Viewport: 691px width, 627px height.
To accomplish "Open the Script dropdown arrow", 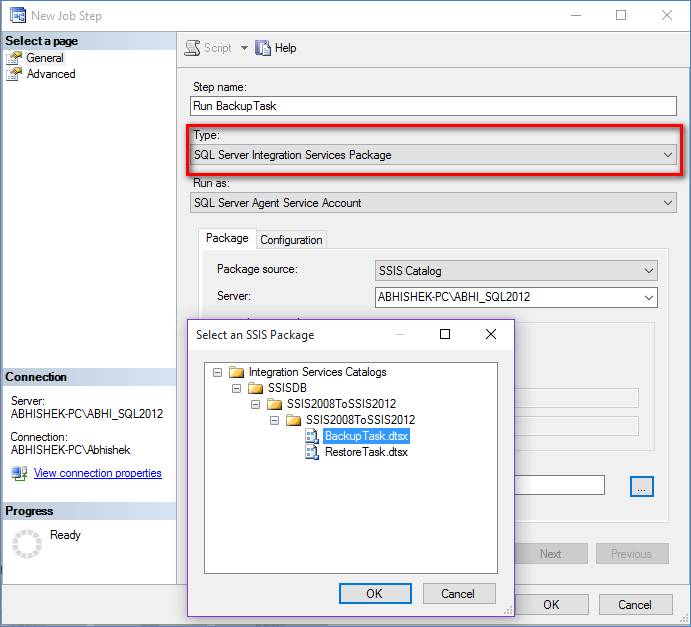I will (x=244, y=48).
